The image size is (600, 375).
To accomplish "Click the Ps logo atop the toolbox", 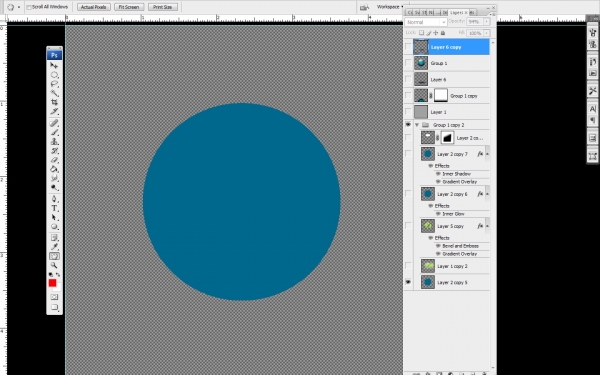I will [54, 55].
